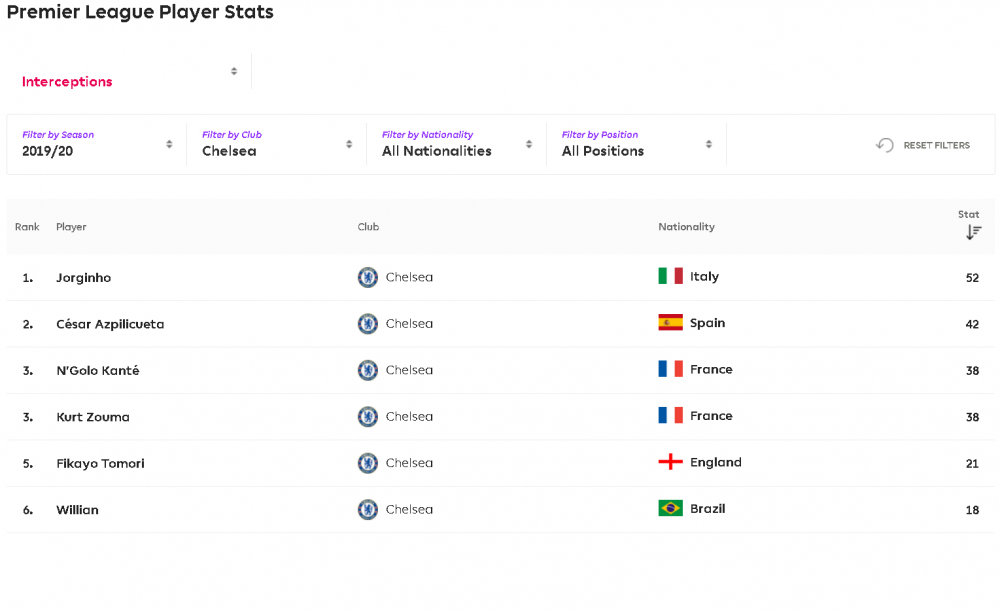Open Fikayo Tomori player link
Image resolution: width=1000 pixels, height=613 pixels.
click(x=100, y=463)
